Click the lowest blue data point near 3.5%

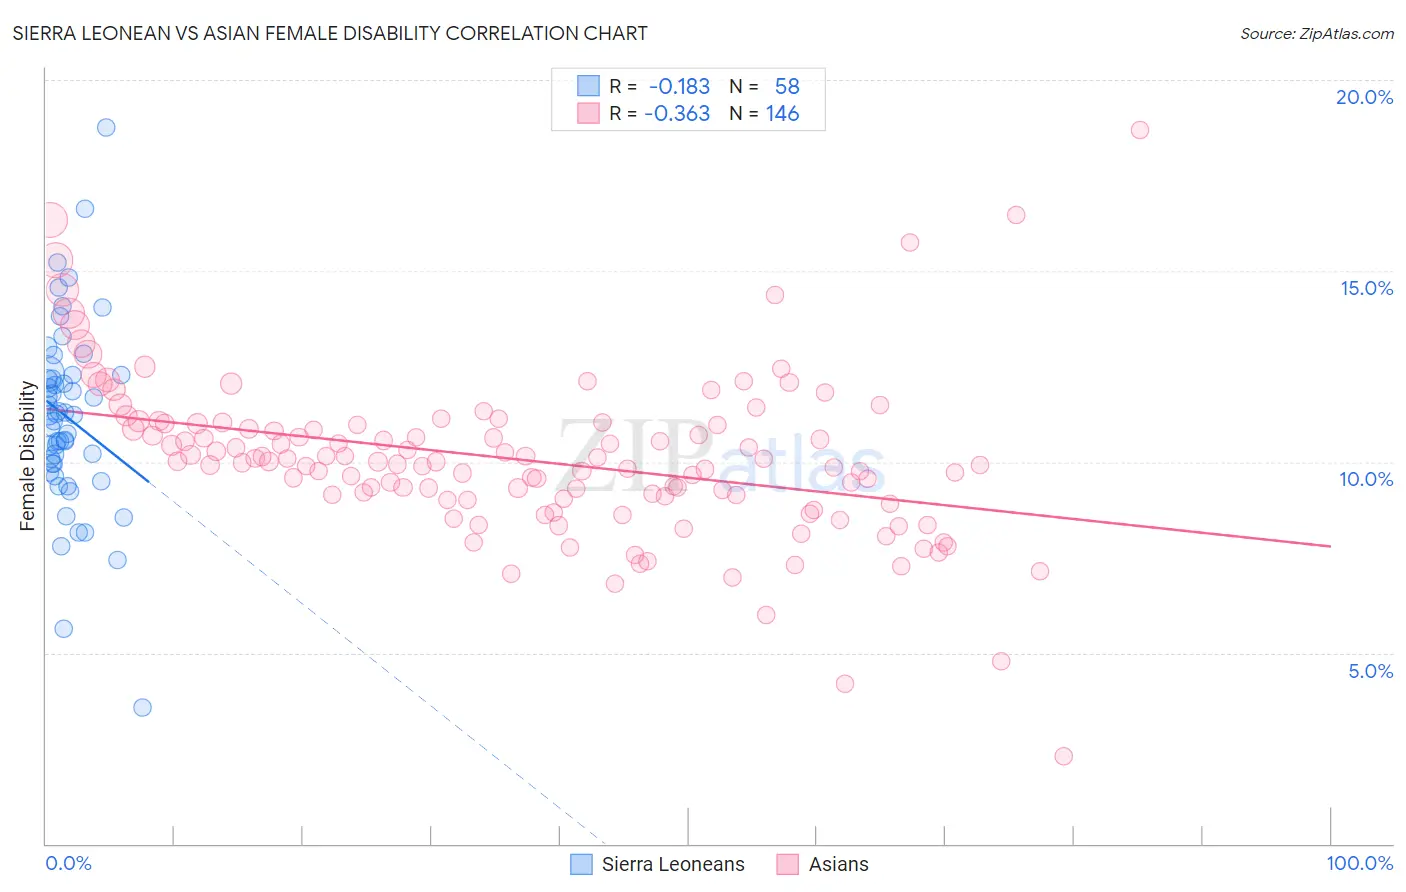(142, 707)
